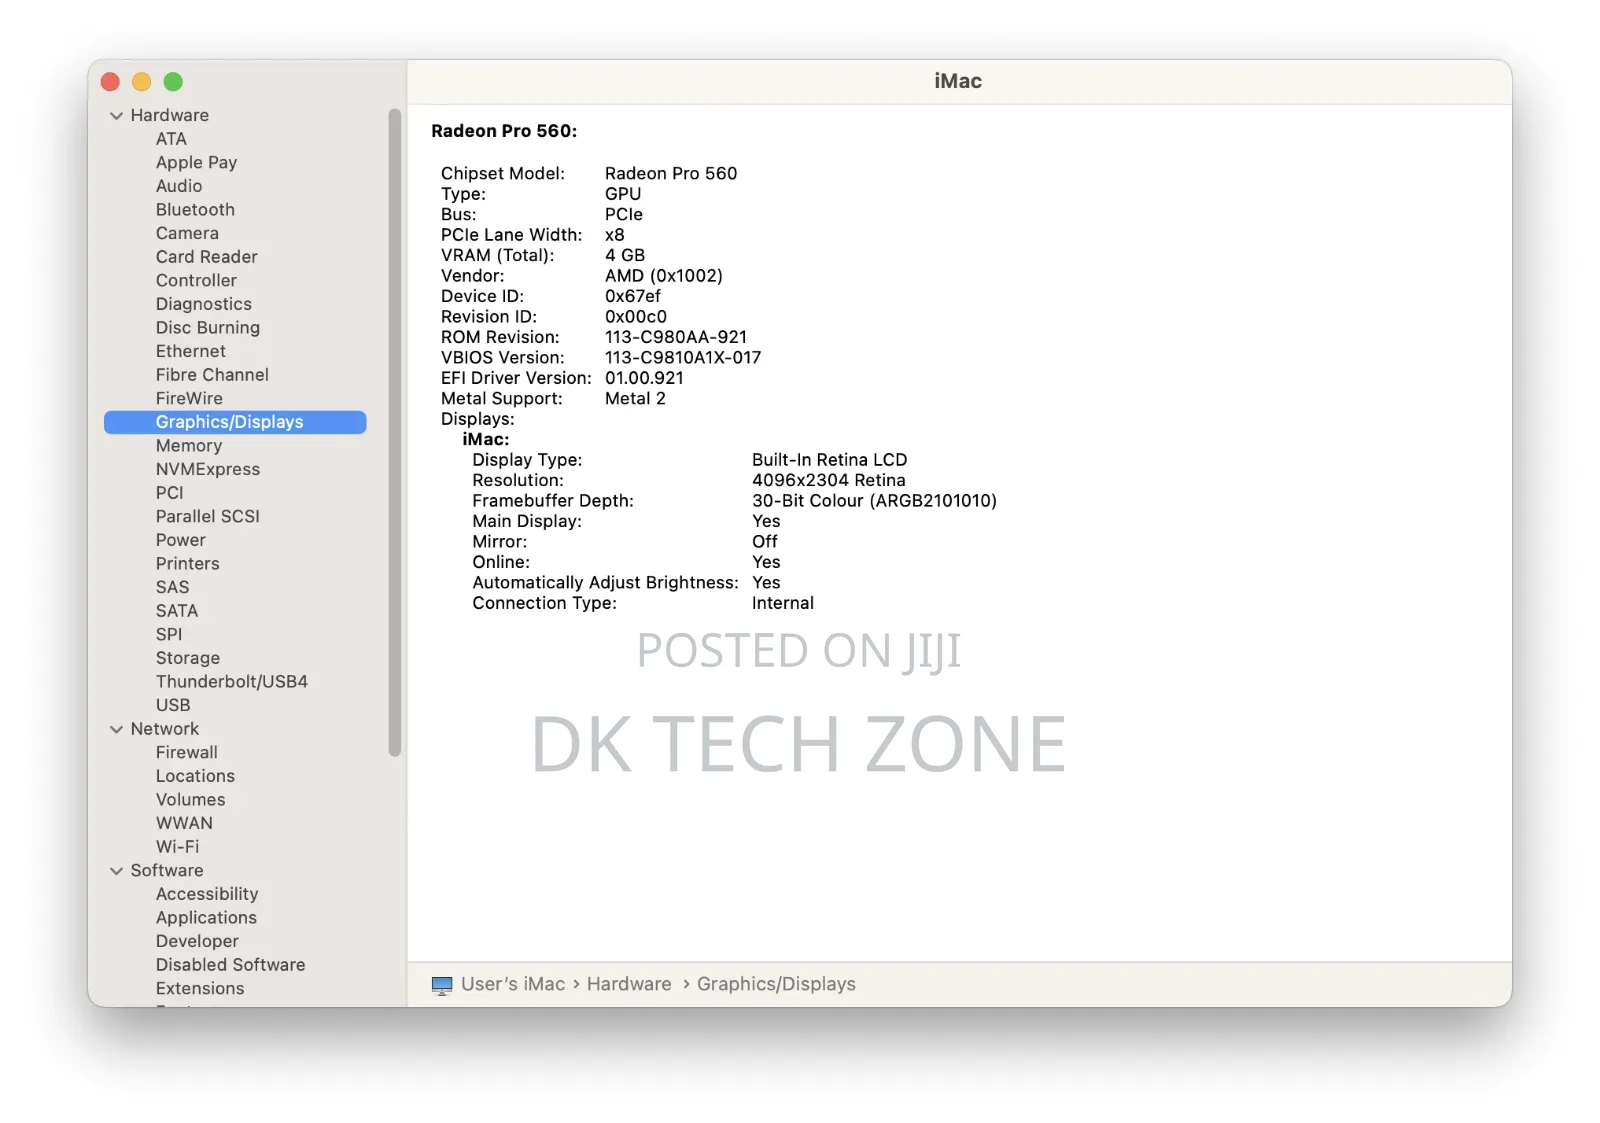Image resolution: width=1600 pixels, height=1123 pixels.
Task: Select Printers in the sidebar
Action: [x=187, y=564]
